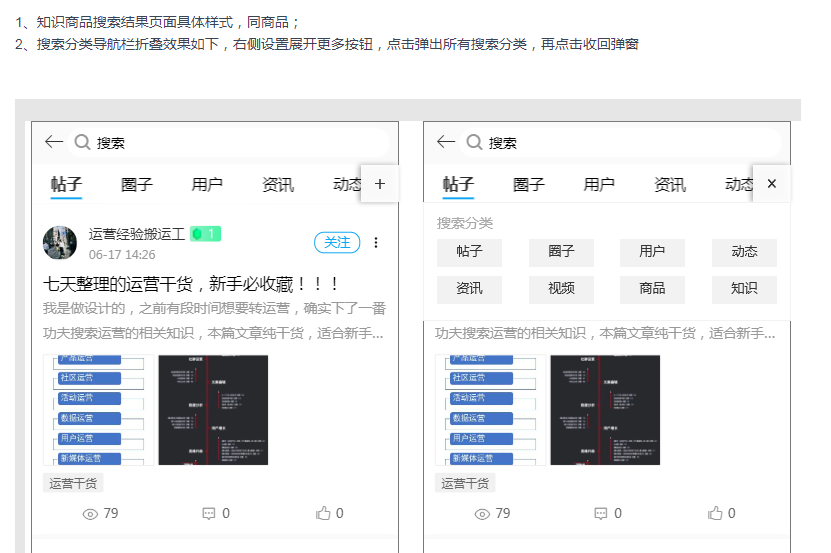Switch to the 资讯 tab in right mockup's tab bar
Image resolution: width=831 pixels, height=553 pixels.
669,184
